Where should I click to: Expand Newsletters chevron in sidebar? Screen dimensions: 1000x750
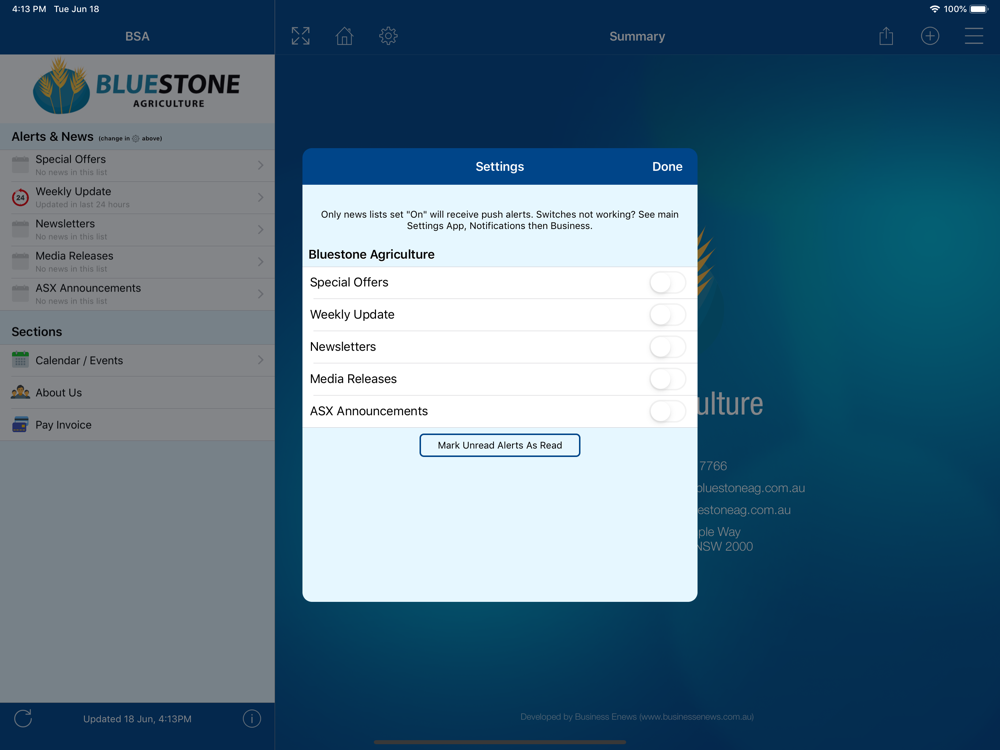(x=260, y=230)
